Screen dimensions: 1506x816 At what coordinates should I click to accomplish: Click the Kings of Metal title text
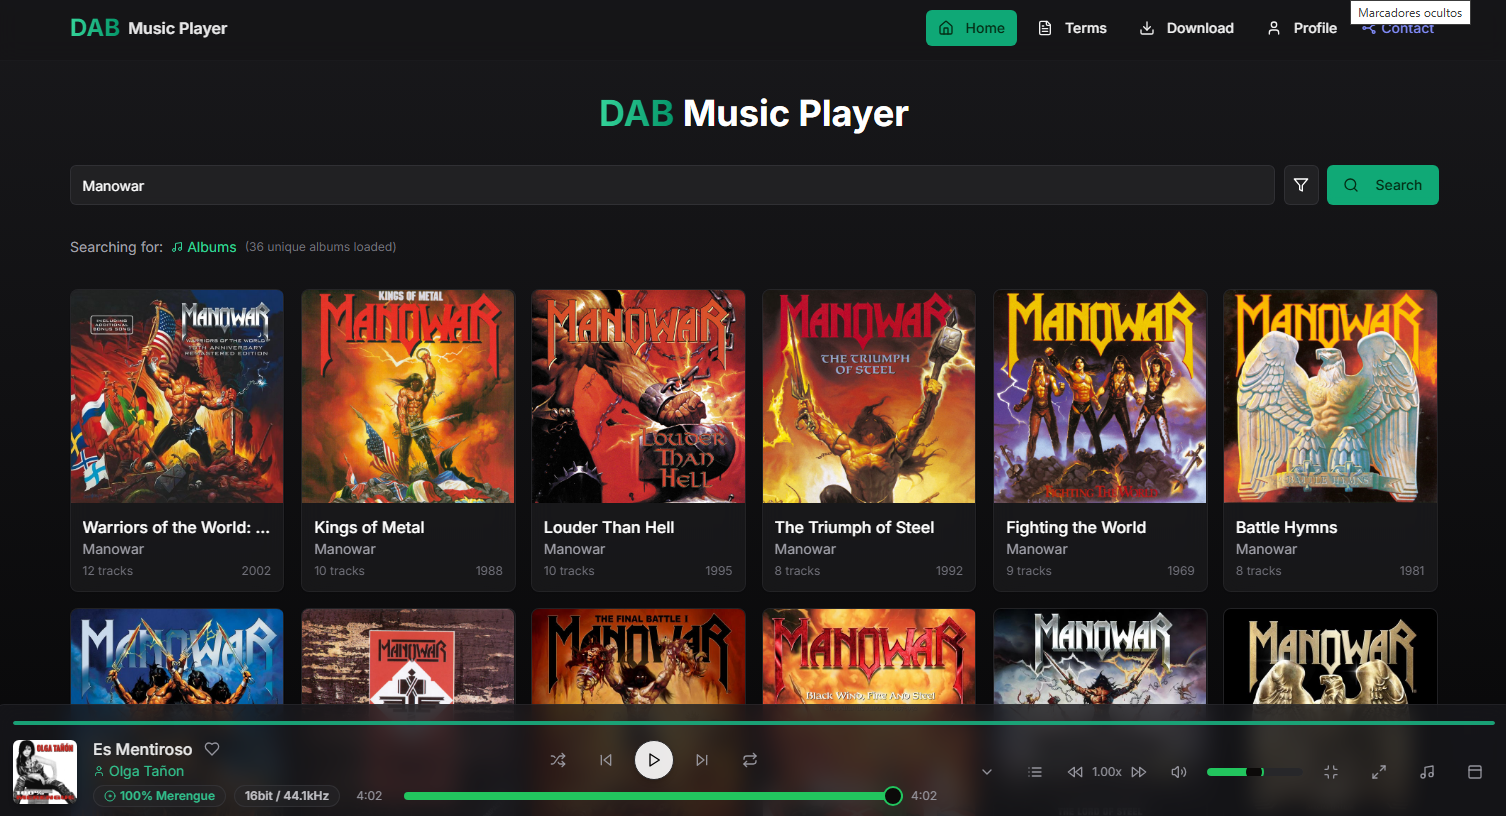369,527
